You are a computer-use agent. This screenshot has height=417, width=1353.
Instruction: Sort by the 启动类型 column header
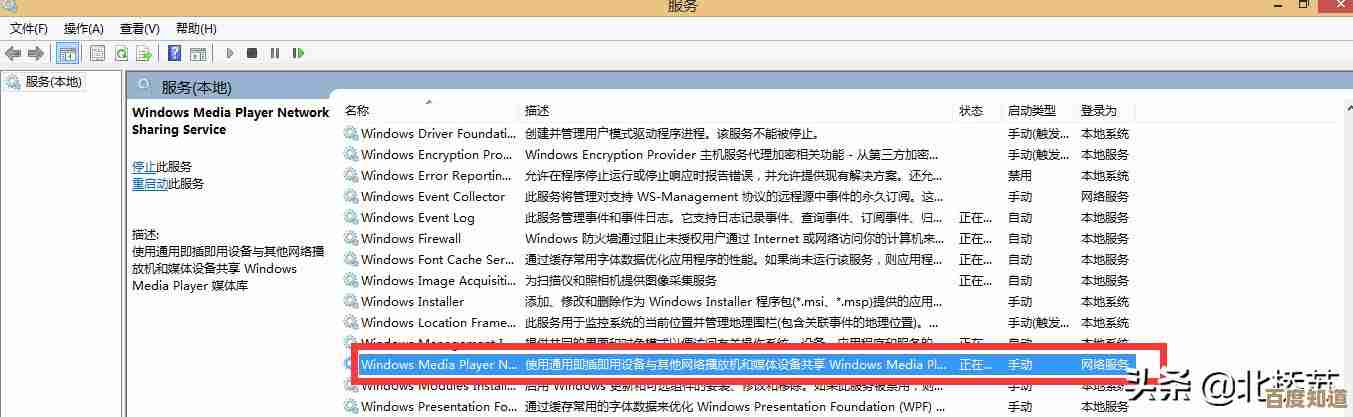pyautogui.click(x=1031, y=111)
